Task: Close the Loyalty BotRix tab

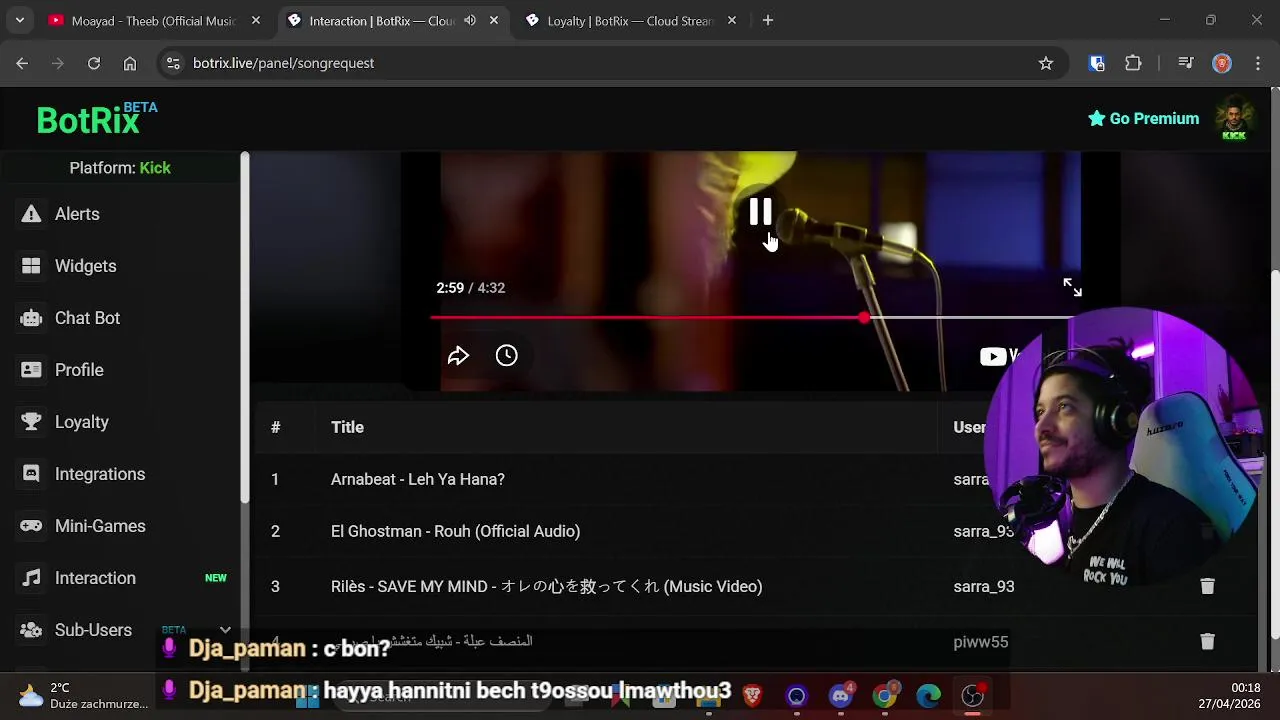Action: pyautogui.click(x=732, y=20)
